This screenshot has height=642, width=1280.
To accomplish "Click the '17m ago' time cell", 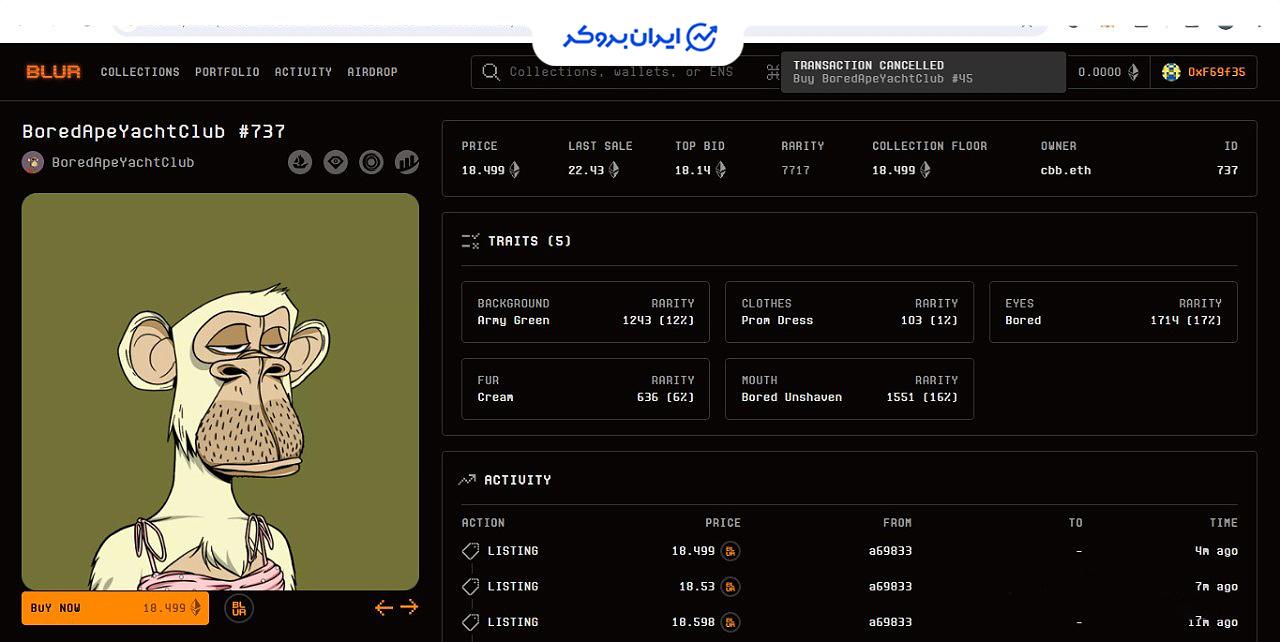I will coord(1213,622).
